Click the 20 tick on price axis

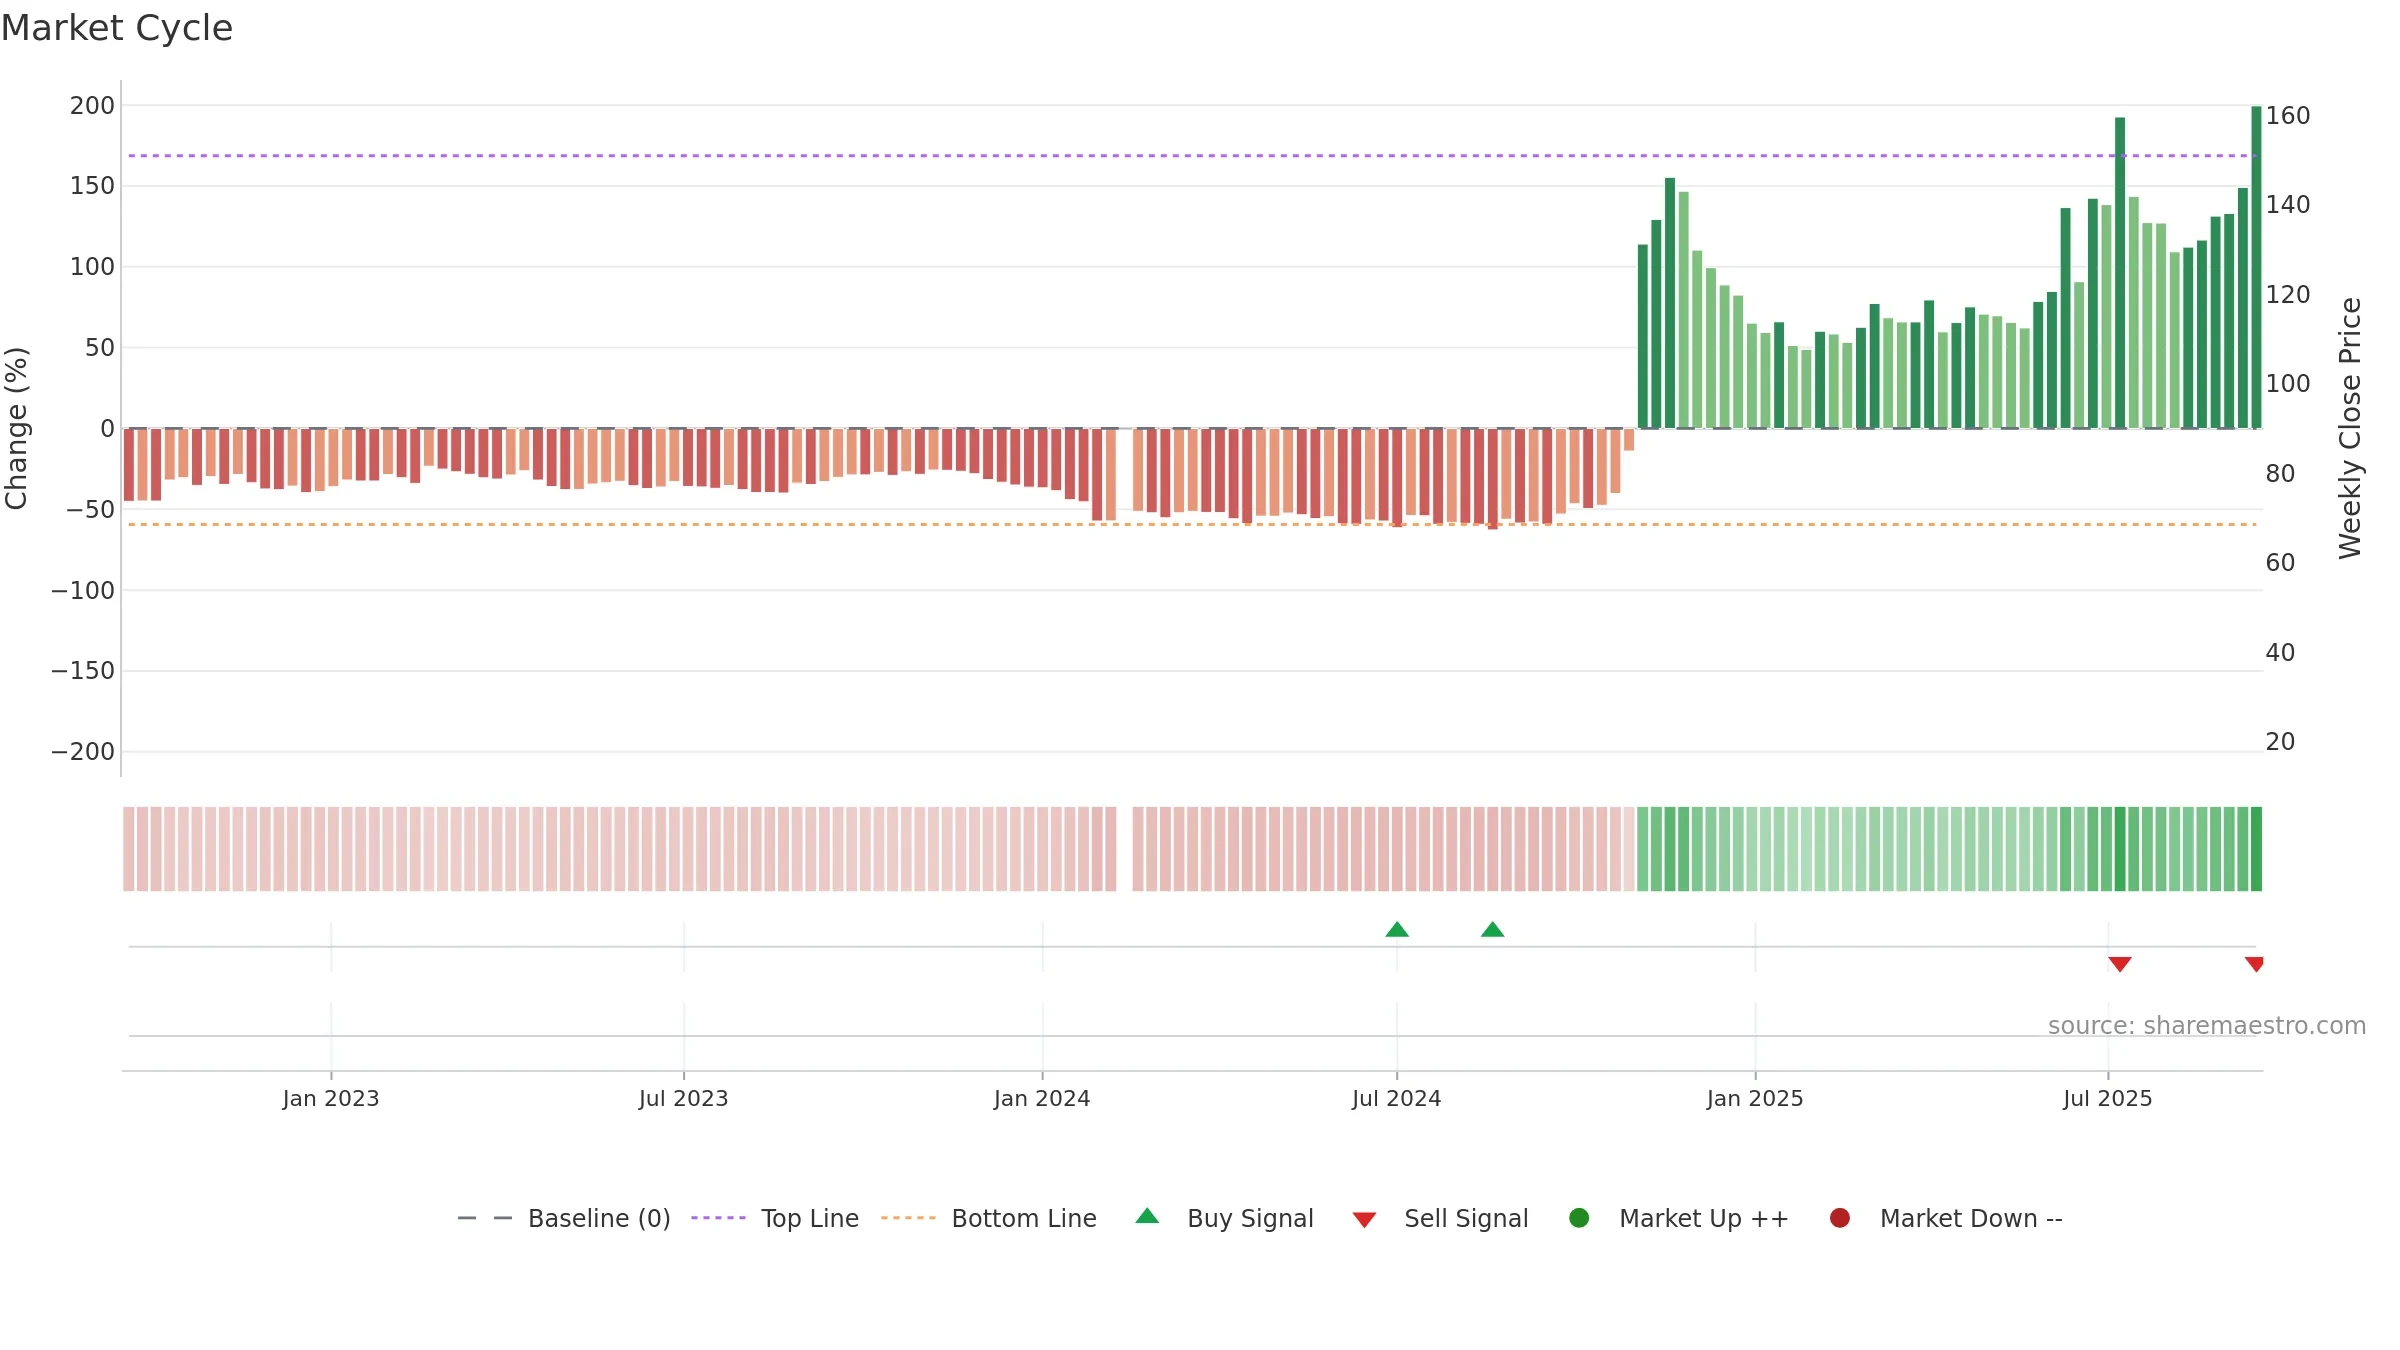pos(2280,742)
